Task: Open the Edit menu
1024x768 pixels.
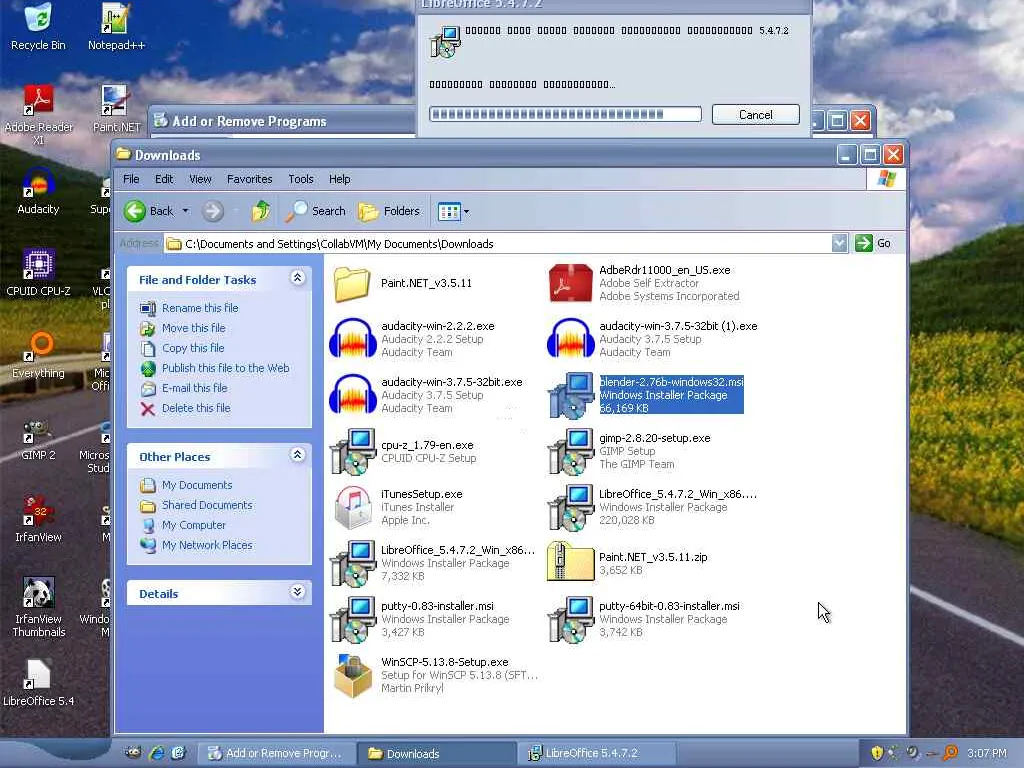Action: (x=164, y=179)
